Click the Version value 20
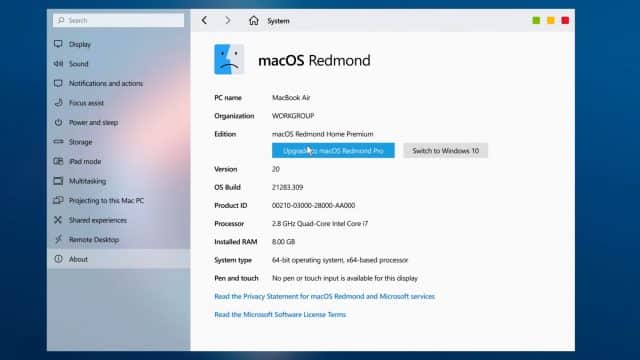 coord(276,169)
